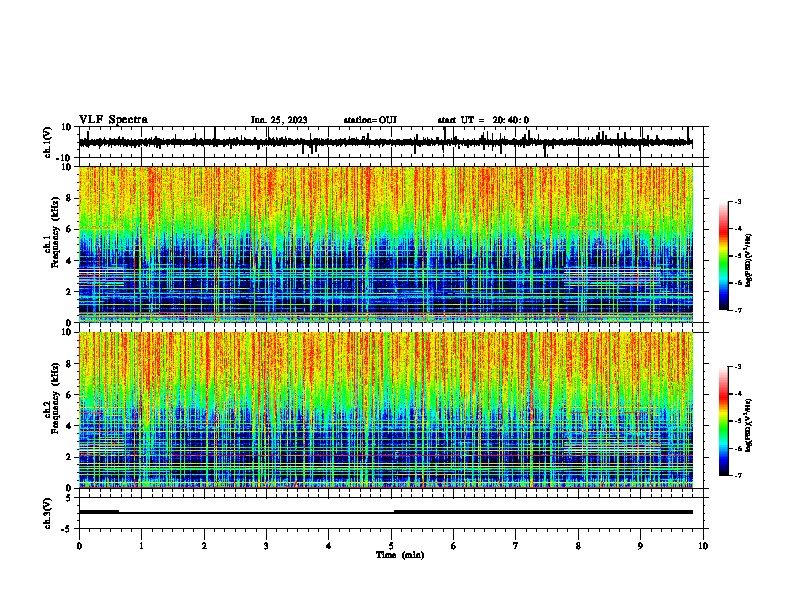Click the ch.3 voltage trace panel
The height and width of the screenshot is (612, 792).
393,513
